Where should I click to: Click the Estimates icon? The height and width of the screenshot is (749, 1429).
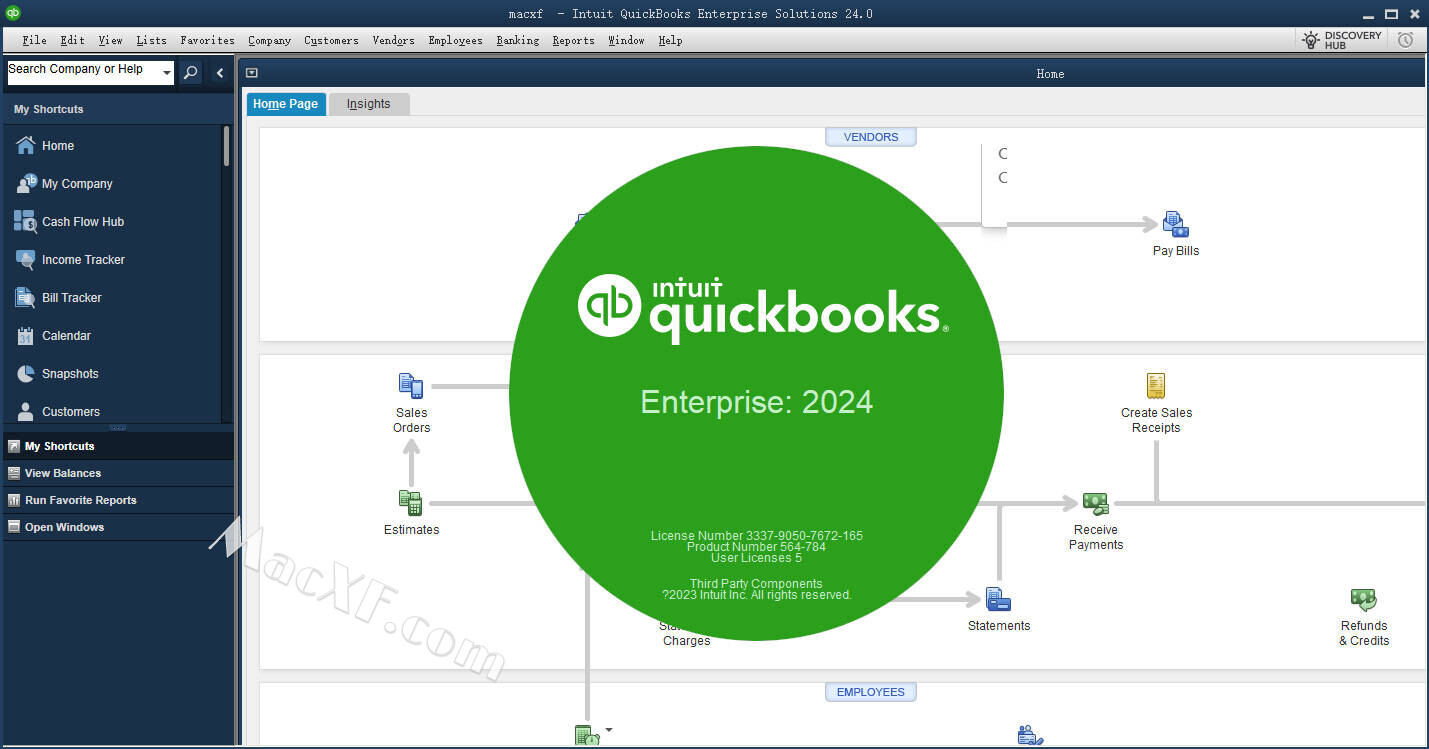[x=411, y=503]
